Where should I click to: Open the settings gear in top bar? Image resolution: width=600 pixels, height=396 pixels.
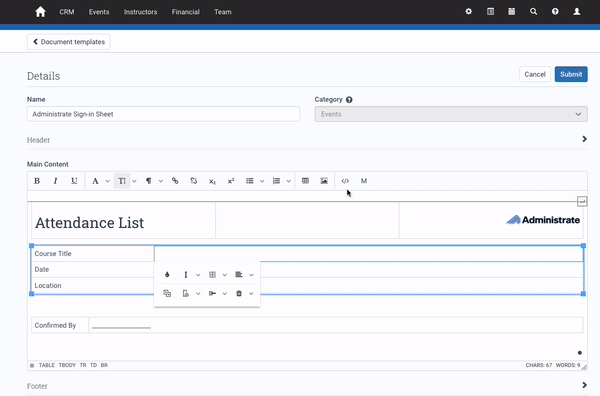pyautogui.click(x=468, y=12)
